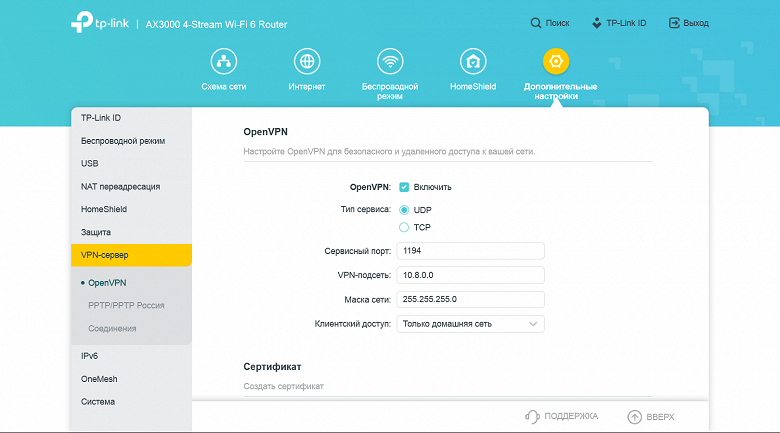The image size is (780, 433).
Task: Click the TP-Link ID cloud icon
Action: pos(596,23)
